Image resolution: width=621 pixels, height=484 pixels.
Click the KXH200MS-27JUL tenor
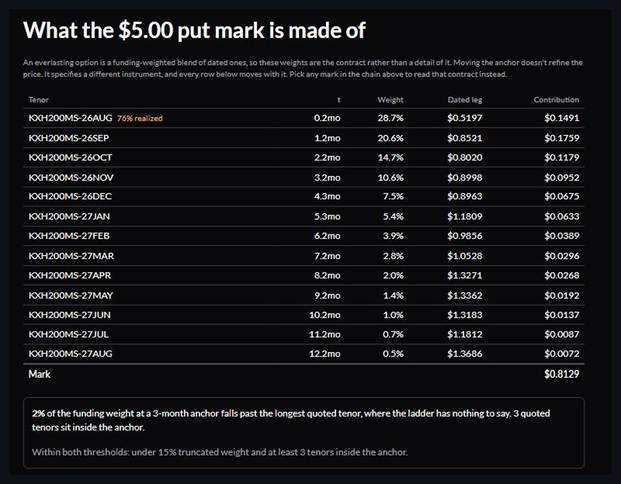click(x=69, y=334)
